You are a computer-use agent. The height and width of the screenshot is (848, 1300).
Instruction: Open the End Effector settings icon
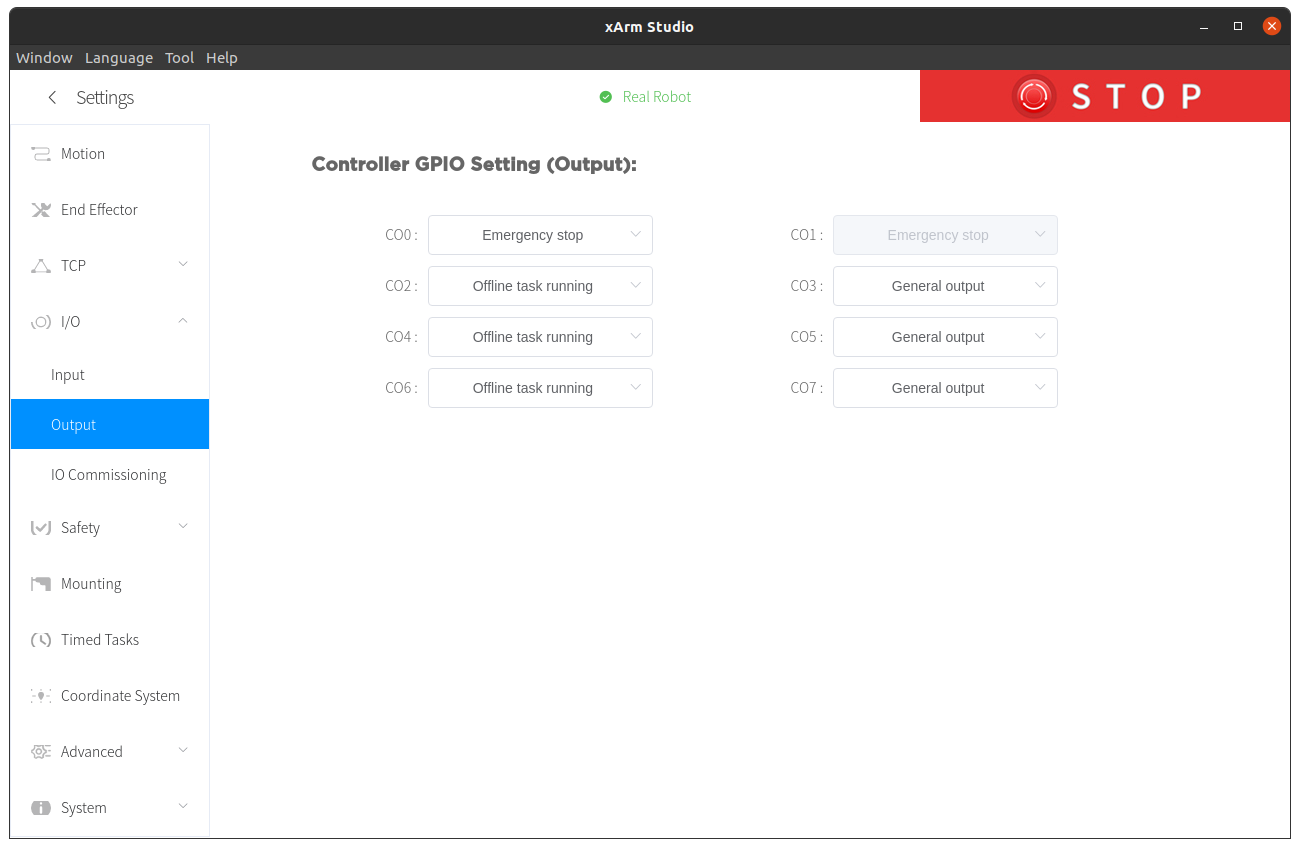[40, 209]
